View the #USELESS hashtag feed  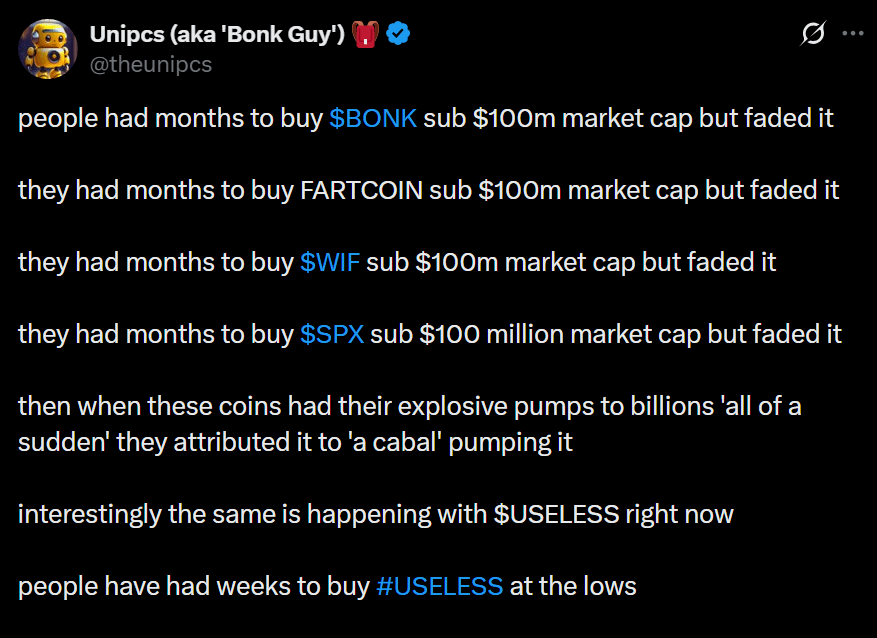440,586
